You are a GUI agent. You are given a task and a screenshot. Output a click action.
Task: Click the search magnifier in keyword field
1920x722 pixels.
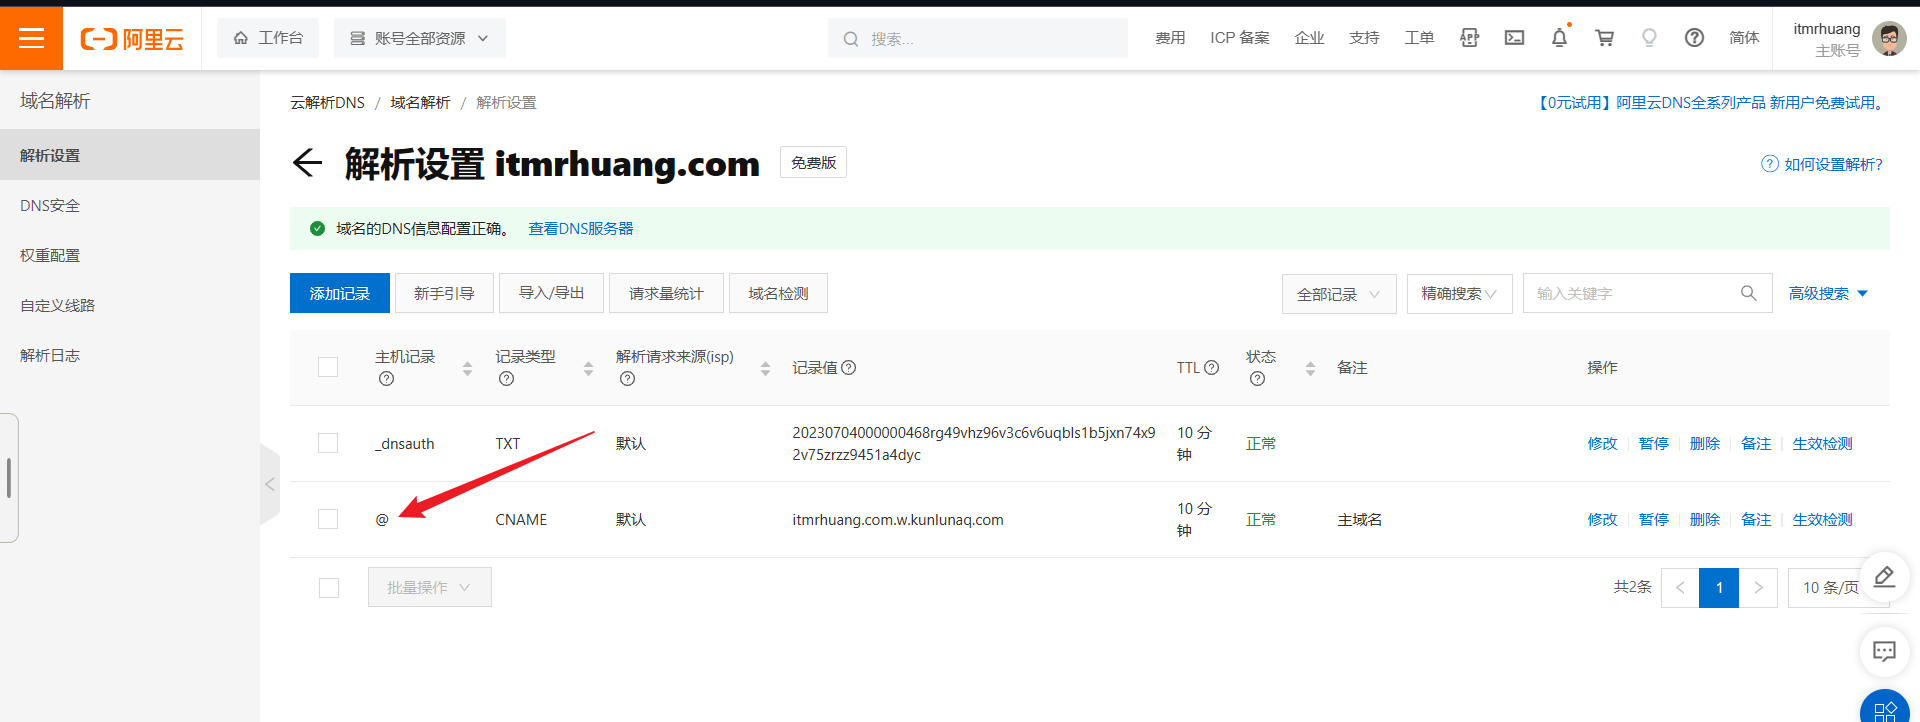pyautogui.click(x=1748, y=293)
